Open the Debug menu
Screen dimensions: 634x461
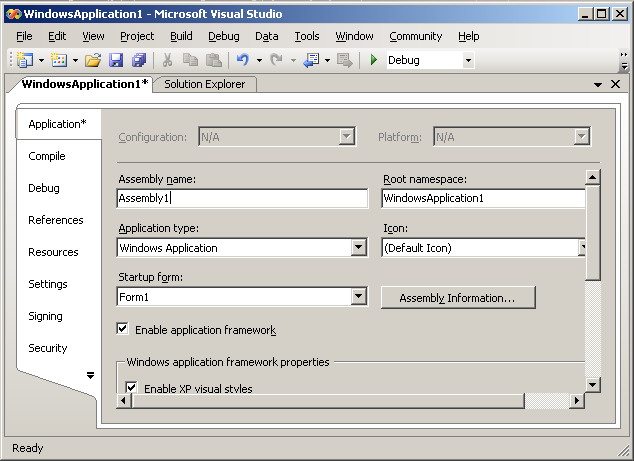coord(224,36)
